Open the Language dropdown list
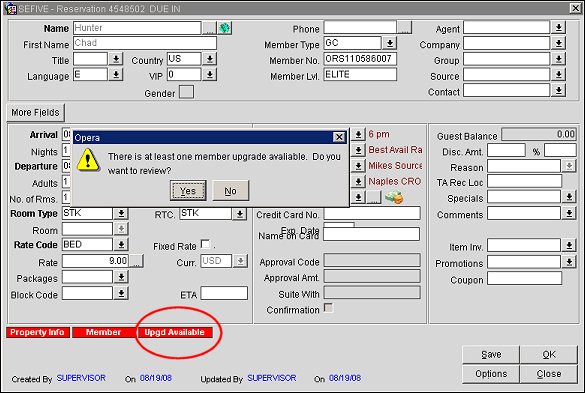The width and height of the screenshot is (585, 393). tap(116, 75)
